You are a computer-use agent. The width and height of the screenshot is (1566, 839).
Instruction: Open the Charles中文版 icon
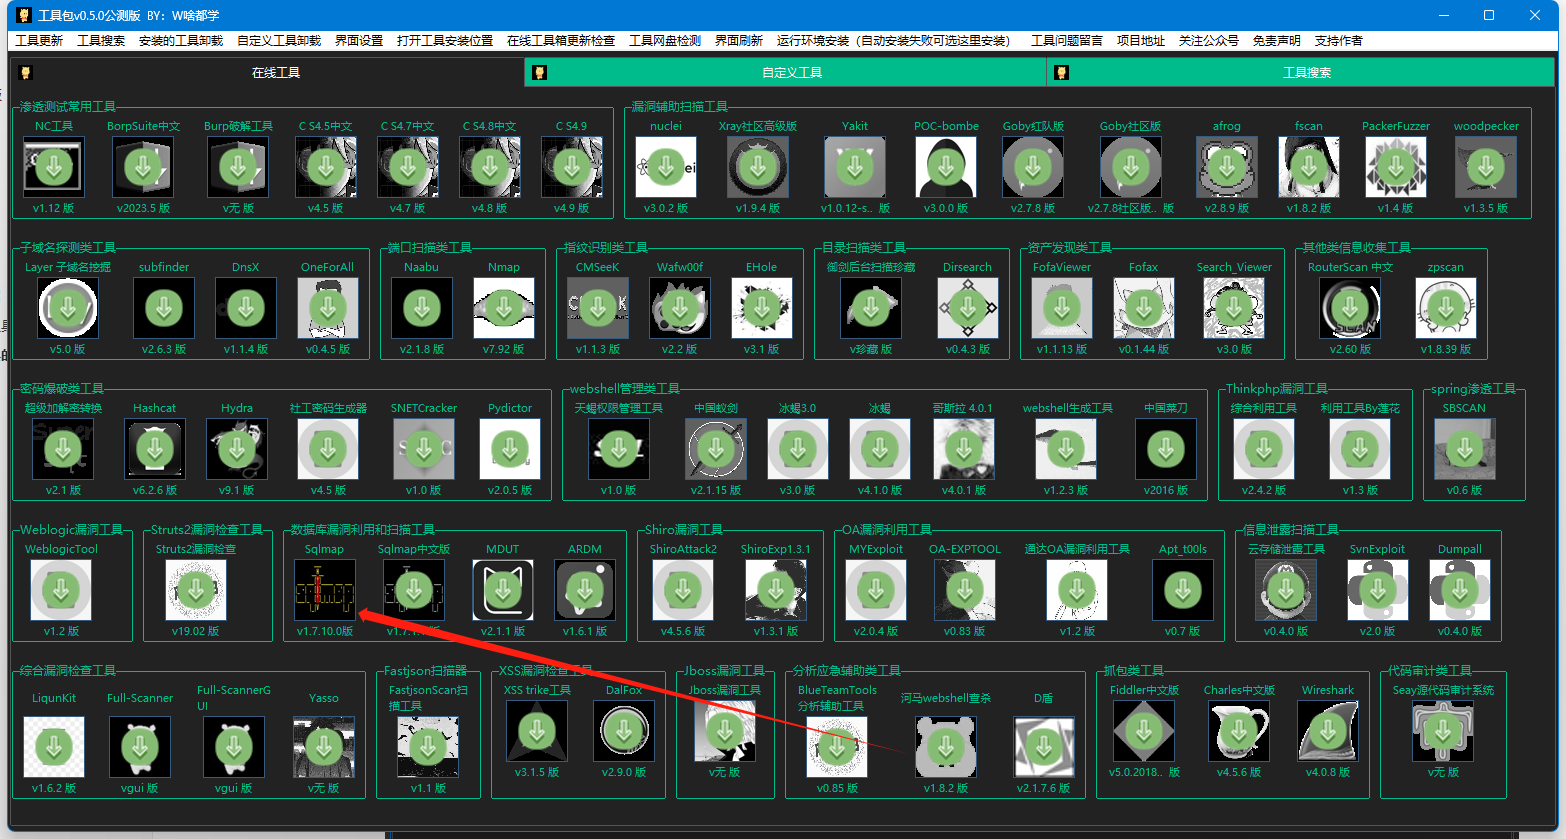point(1239,731)
